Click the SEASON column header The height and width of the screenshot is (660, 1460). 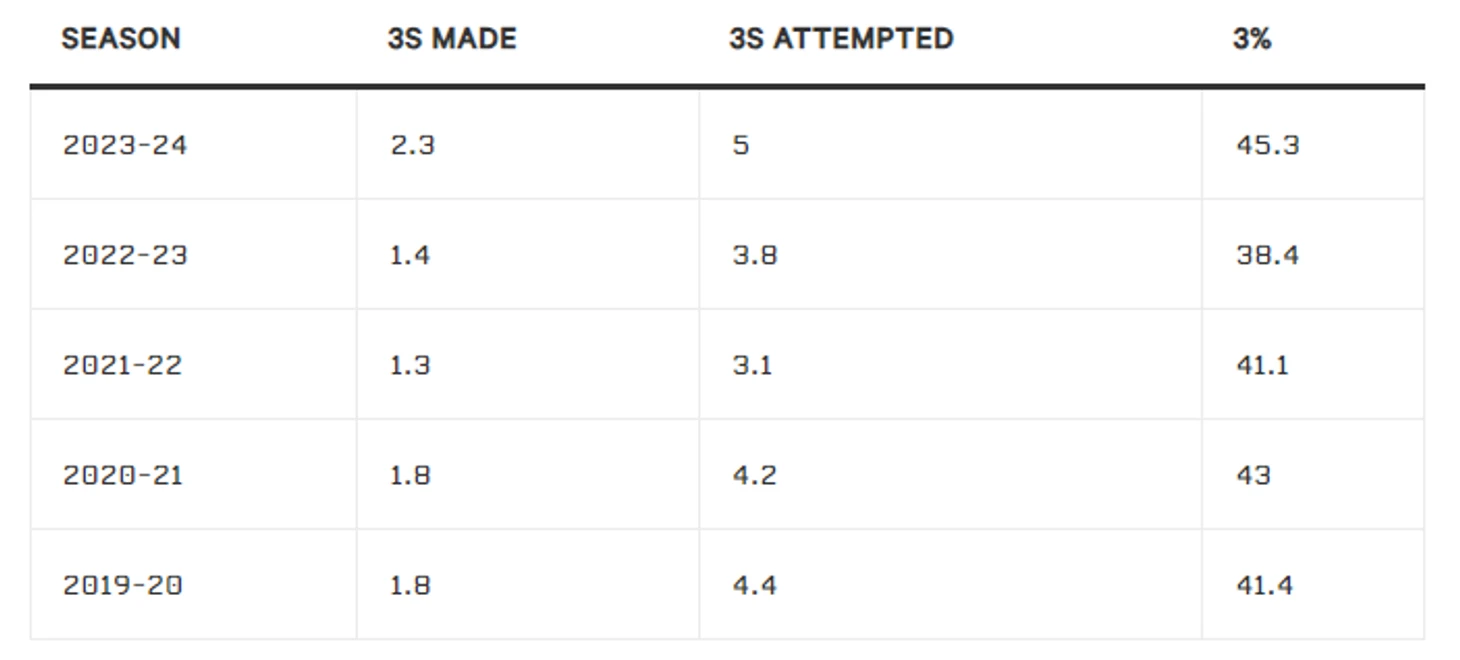[121, 39]
